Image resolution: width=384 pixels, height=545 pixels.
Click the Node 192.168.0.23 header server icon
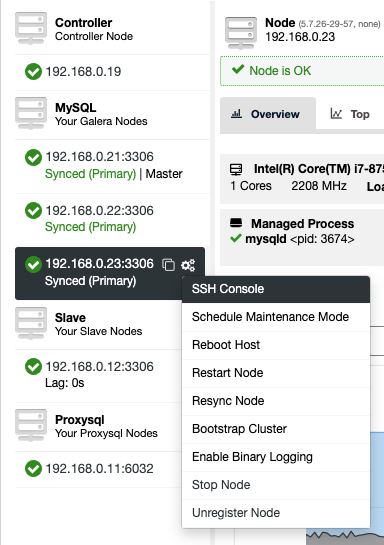pos(241,33)
